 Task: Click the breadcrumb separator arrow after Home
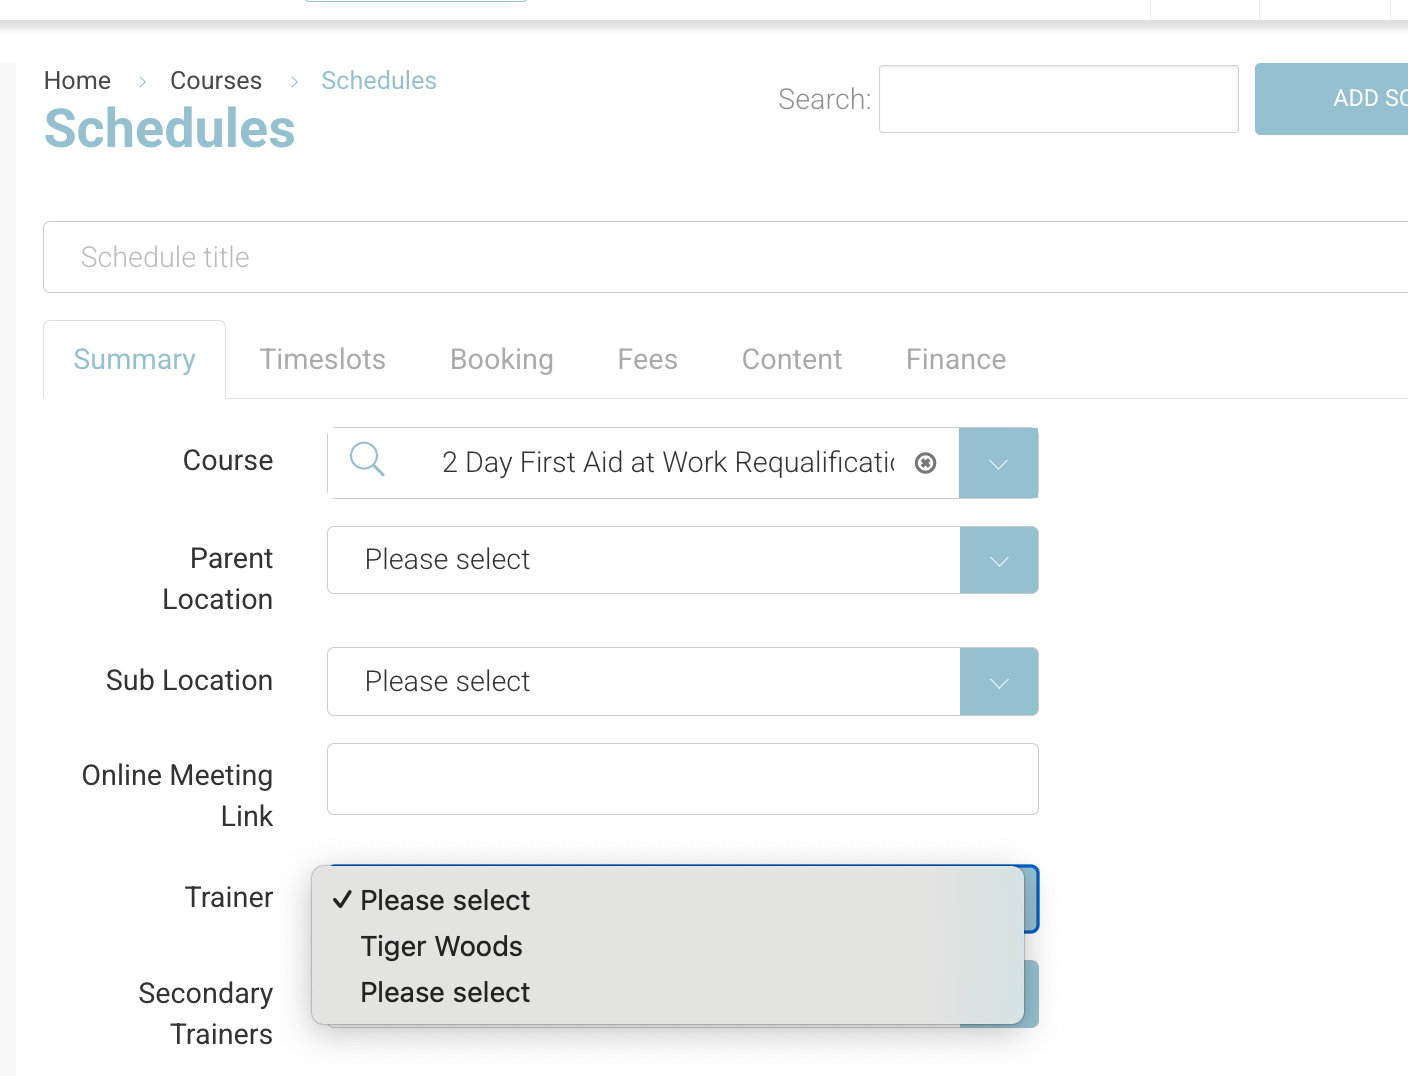coord(142,81)
